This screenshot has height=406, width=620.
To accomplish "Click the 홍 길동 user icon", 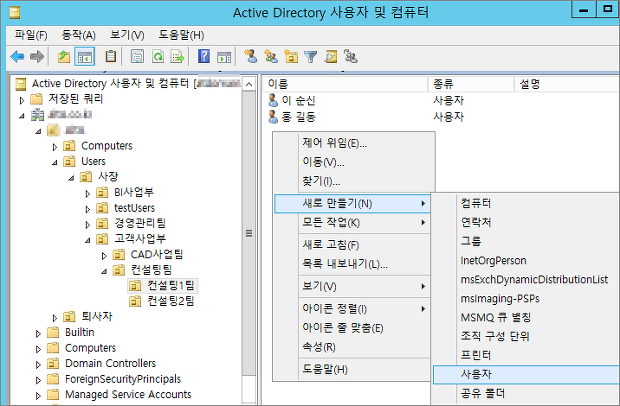I will (273, 117).
